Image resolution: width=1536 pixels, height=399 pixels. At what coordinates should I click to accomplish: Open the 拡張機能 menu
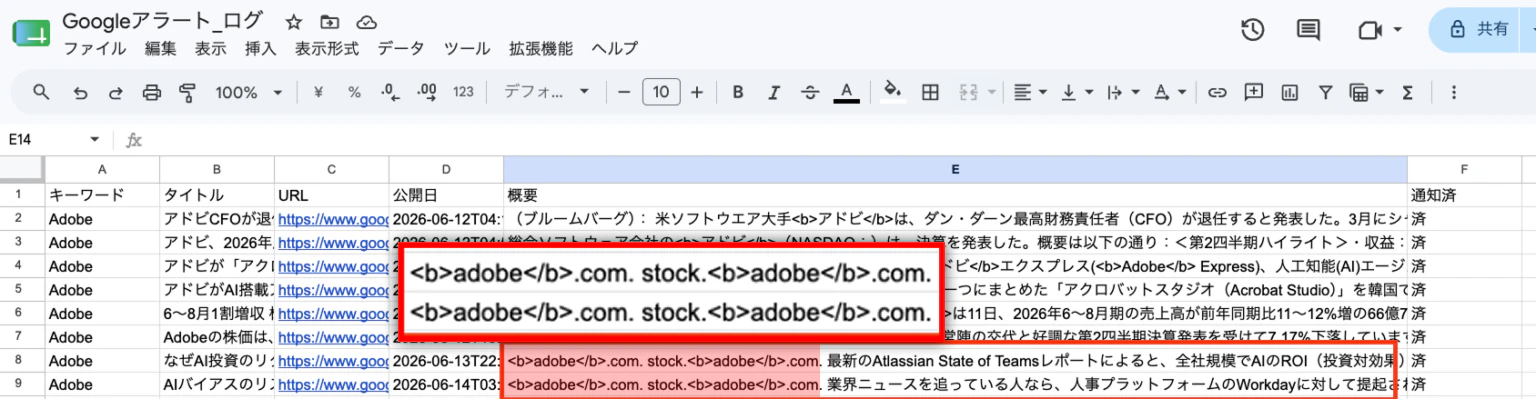coord(540,48)
